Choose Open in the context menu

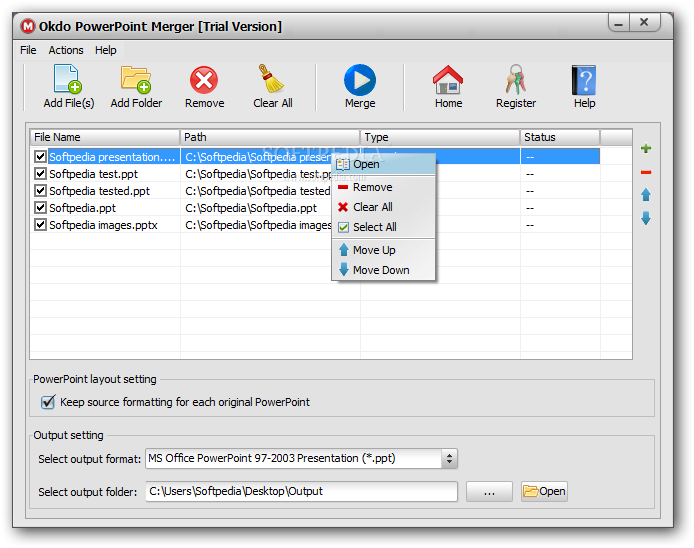(384, 164)
